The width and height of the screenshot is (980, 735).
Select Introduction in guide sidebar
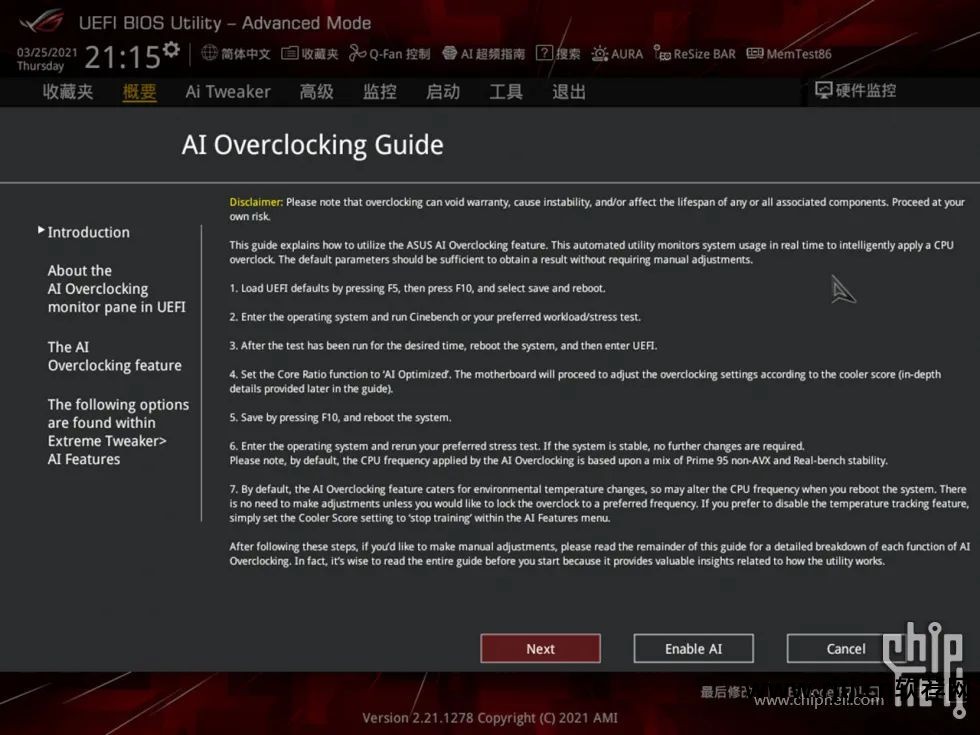pos(89,232)
